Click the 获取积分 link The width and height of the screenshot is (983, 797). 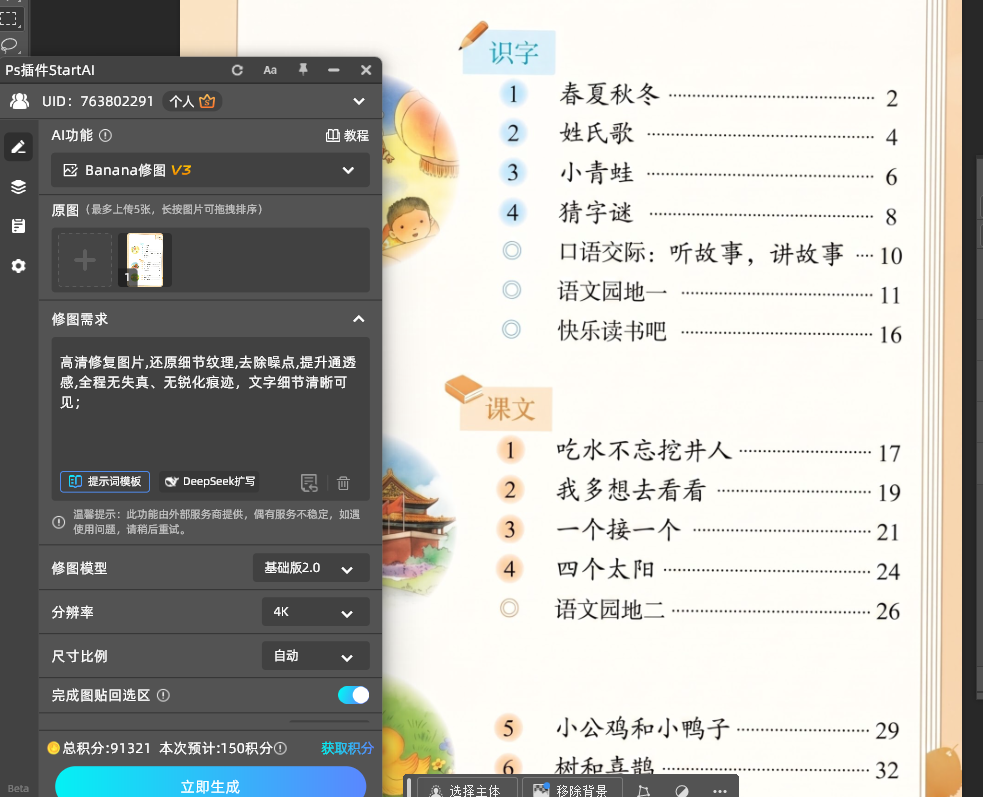pos(347,748)
